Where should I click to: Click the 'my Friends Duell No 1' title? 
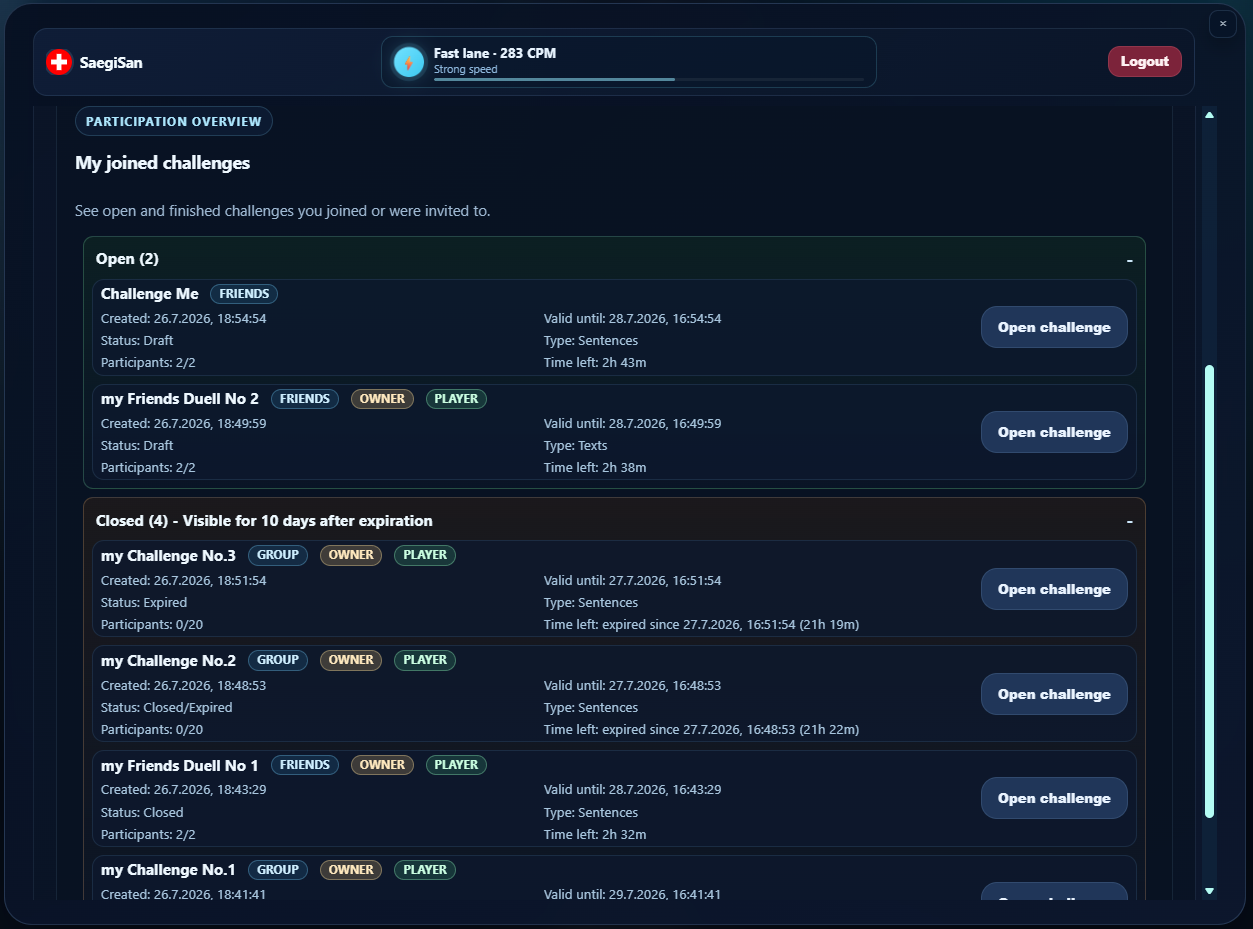pyautogui.click(x=180, y=766)
